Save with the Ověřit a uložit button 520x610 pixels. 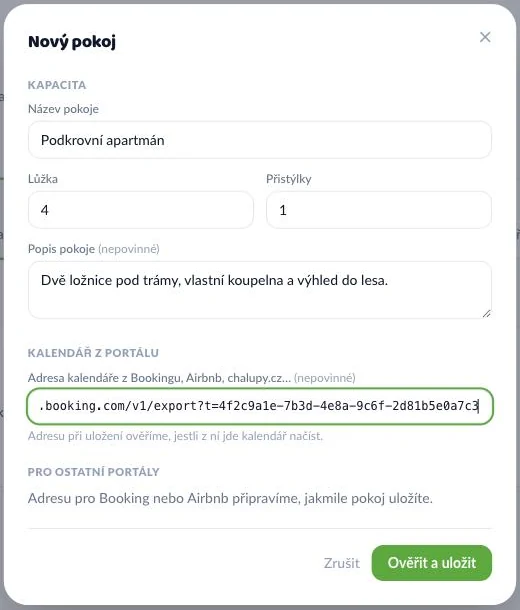432,563
